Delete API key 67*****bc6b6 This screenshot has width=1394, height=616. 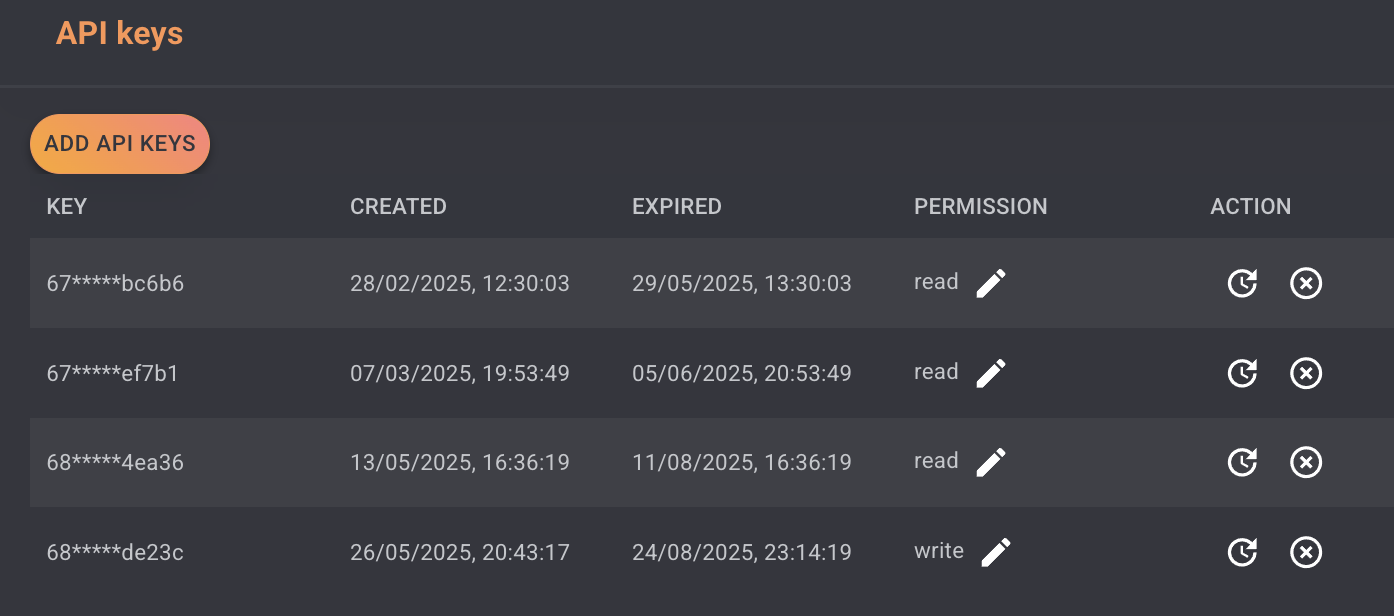[x=1306, y=284]
